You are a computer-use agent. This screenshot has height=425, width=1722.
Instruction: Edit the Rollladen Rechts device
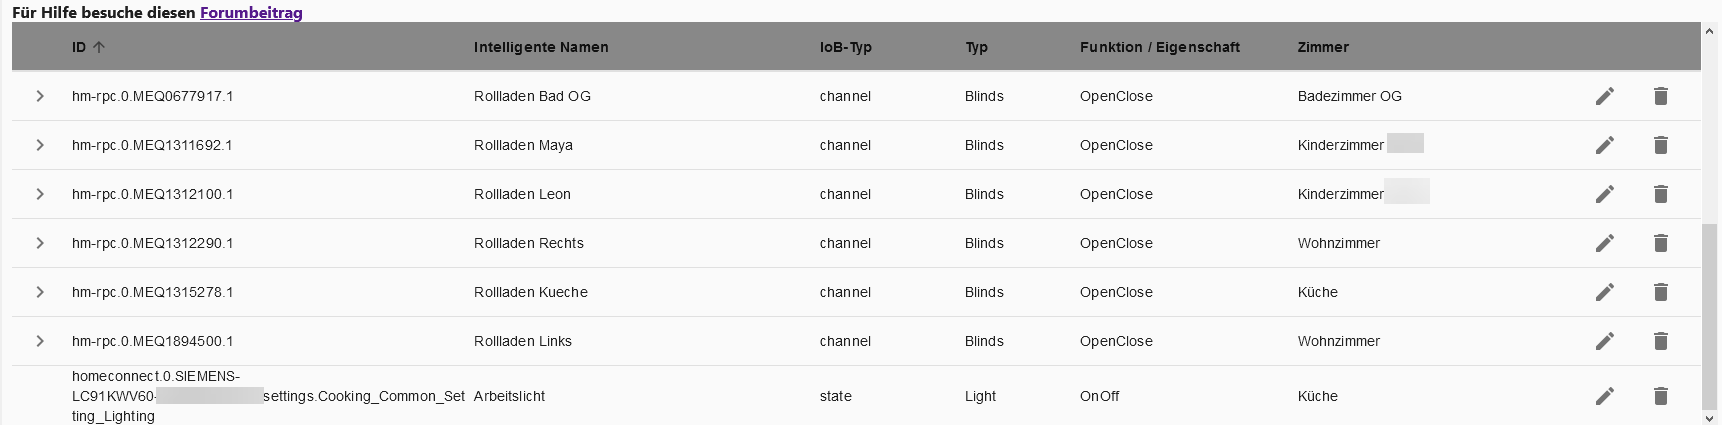coord(1604,243)
